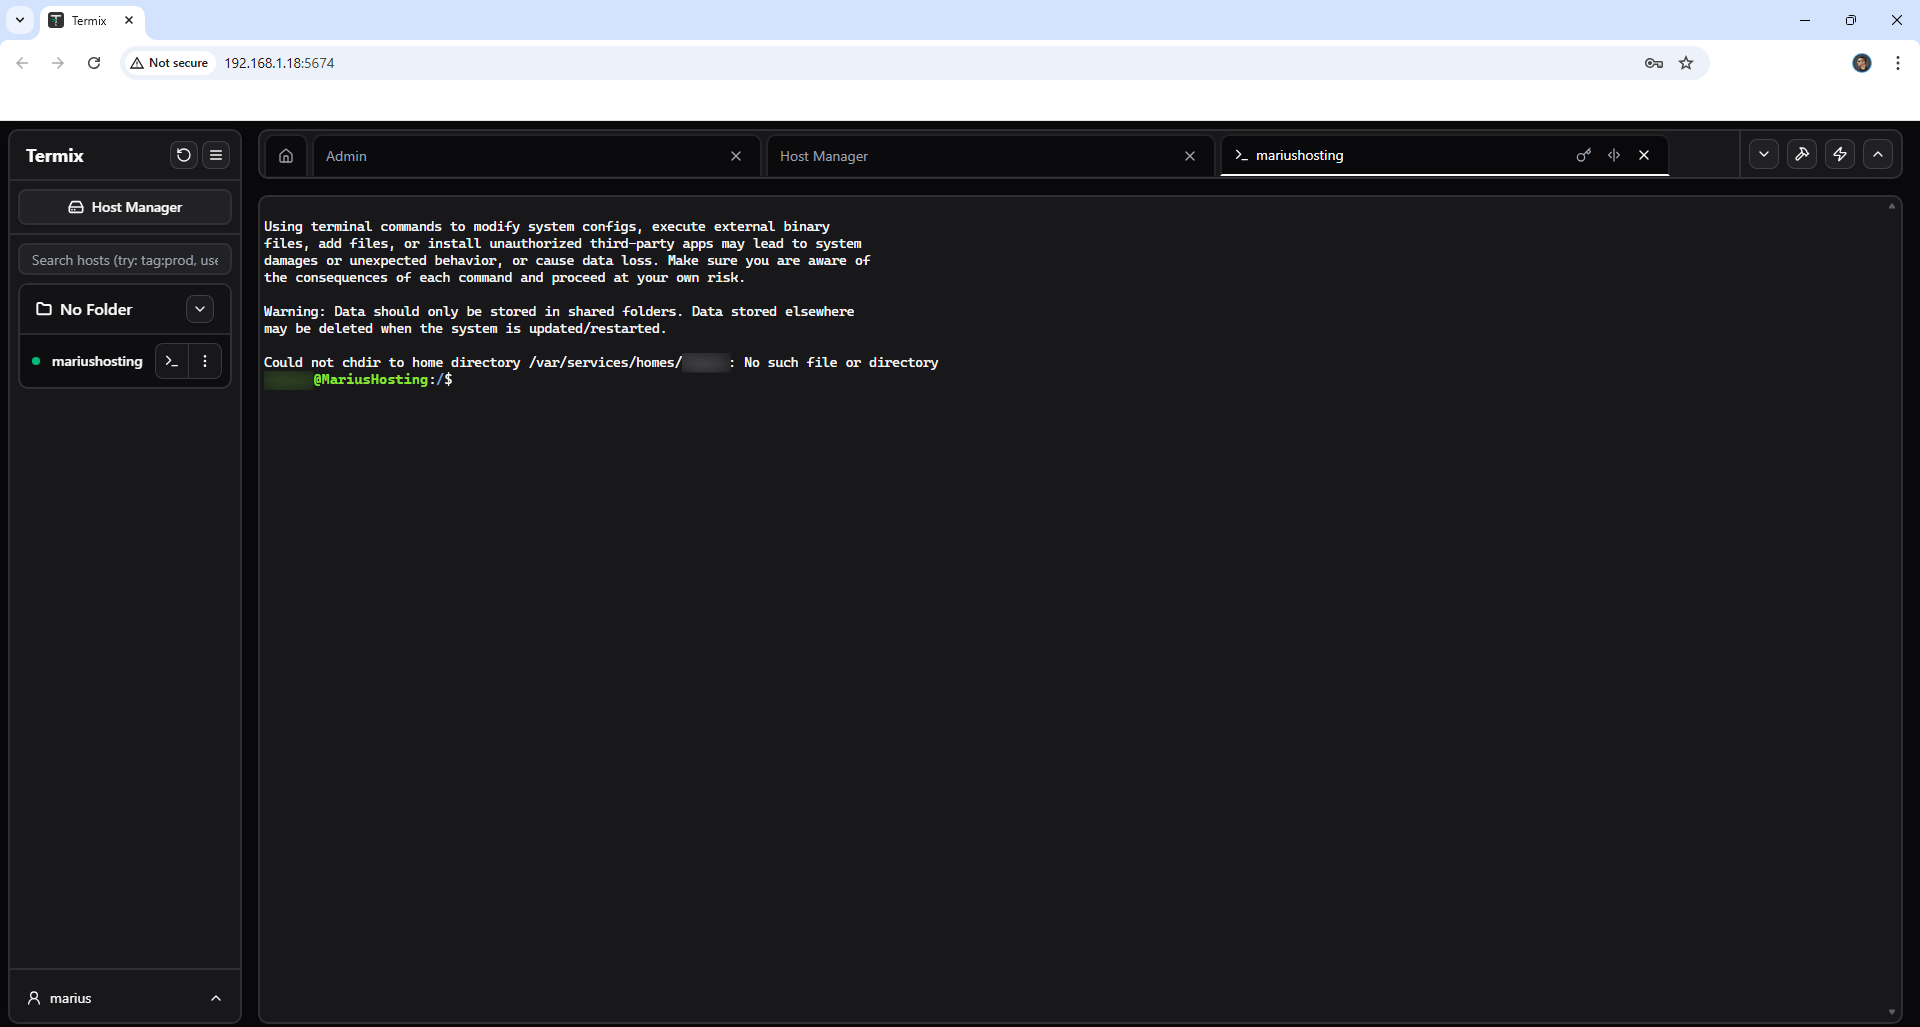Close the mariushosting terminal tab

tap(1644, 155)
